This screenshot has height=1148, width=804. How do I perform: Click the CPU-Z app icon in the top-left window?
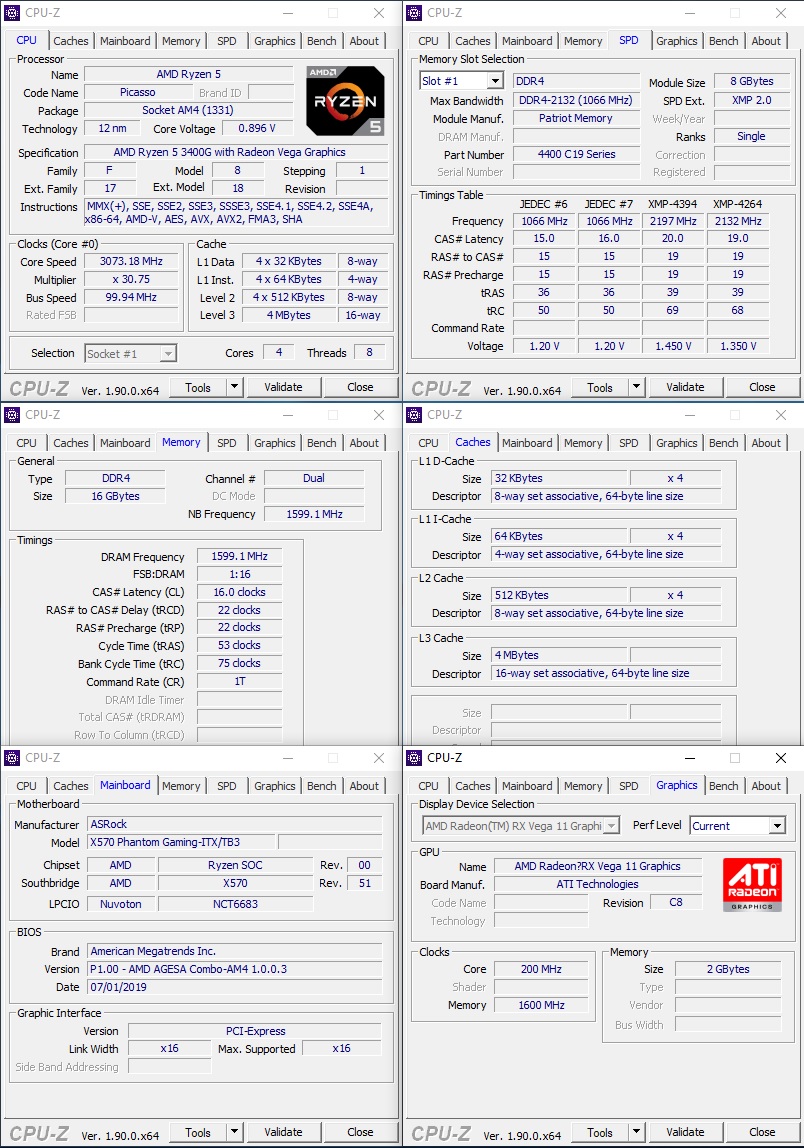click(12, 12)
